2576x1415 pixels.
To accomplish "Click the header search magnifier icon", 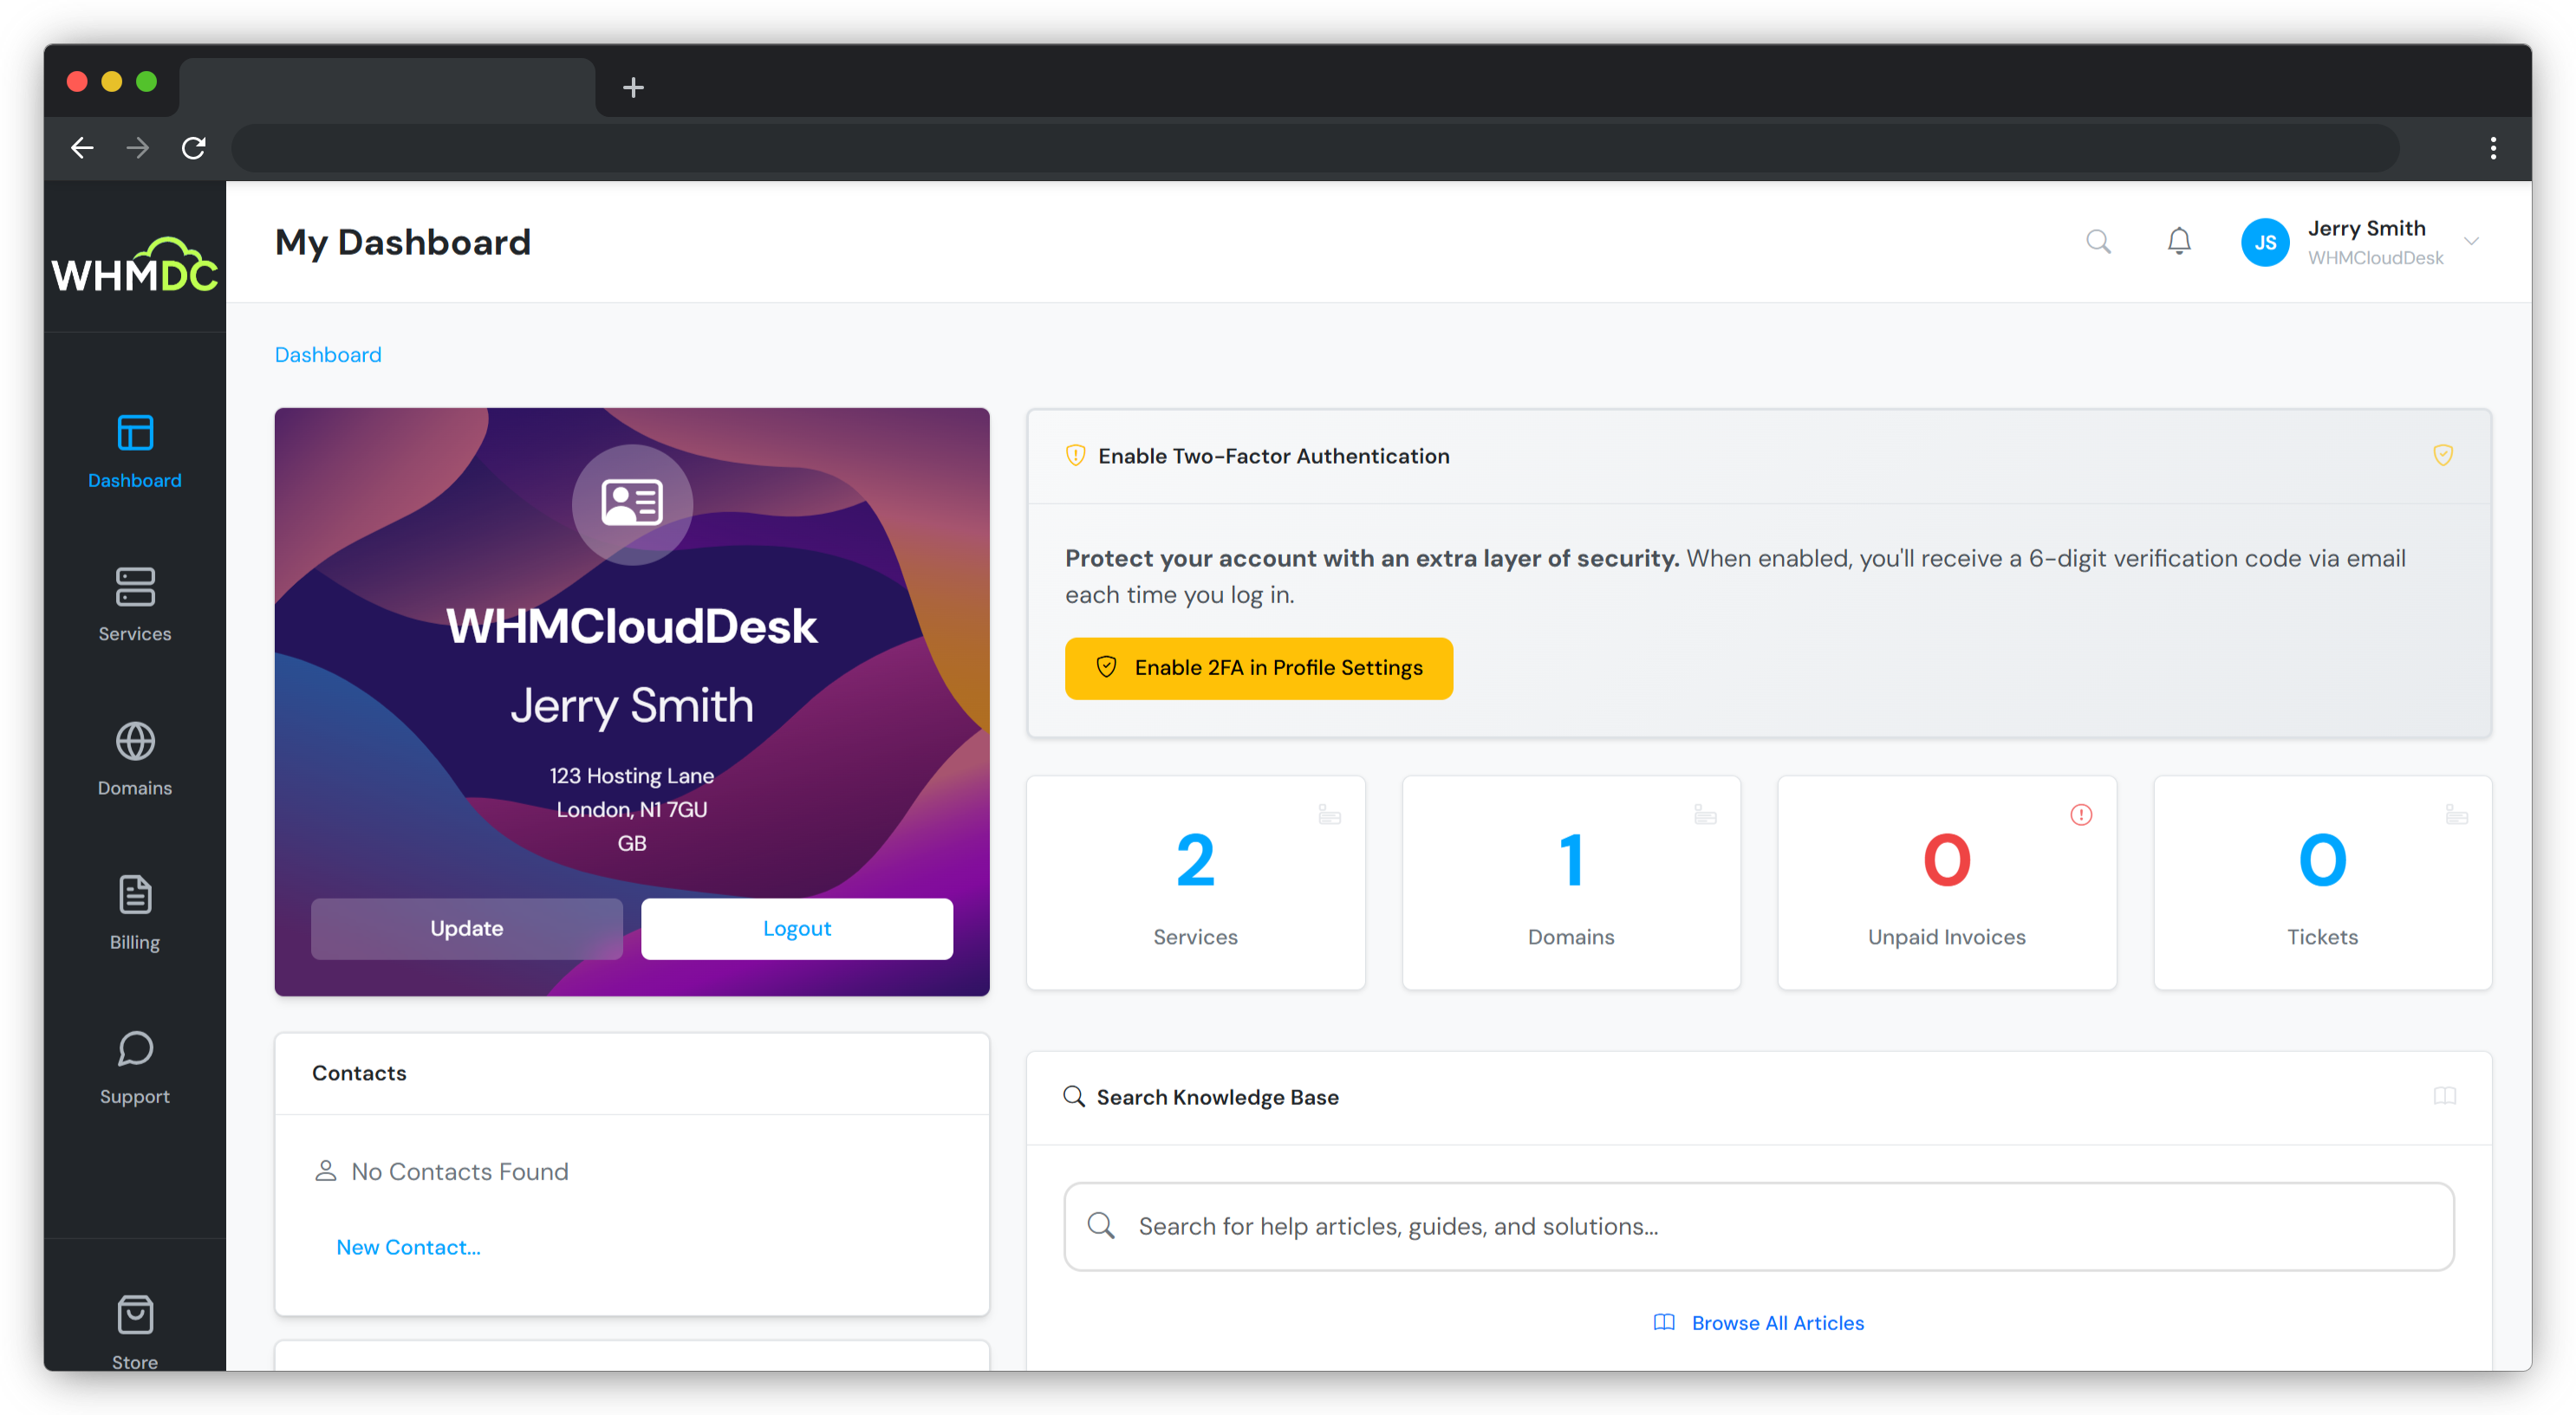I will [x=2098, y=241].
